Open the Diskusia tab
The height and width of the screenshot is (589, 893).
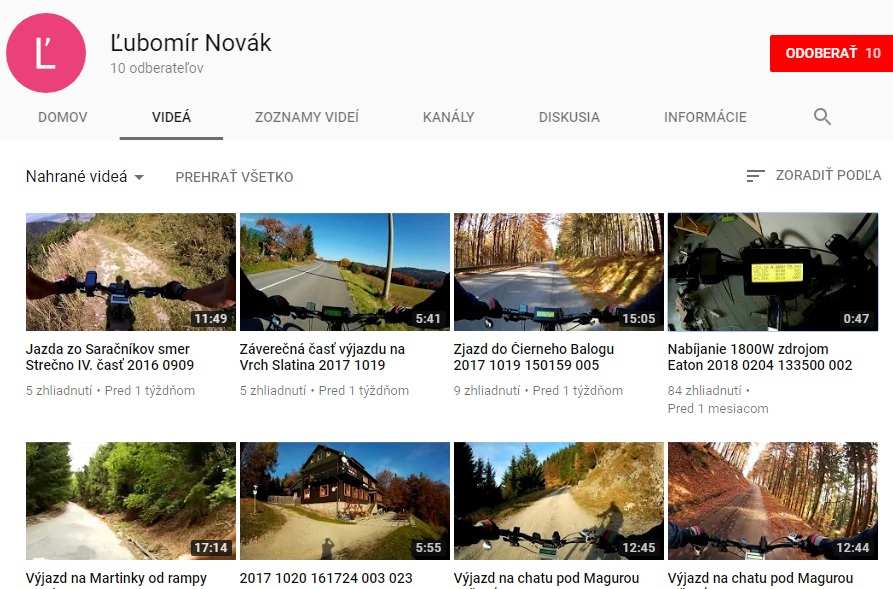(569, 117)
